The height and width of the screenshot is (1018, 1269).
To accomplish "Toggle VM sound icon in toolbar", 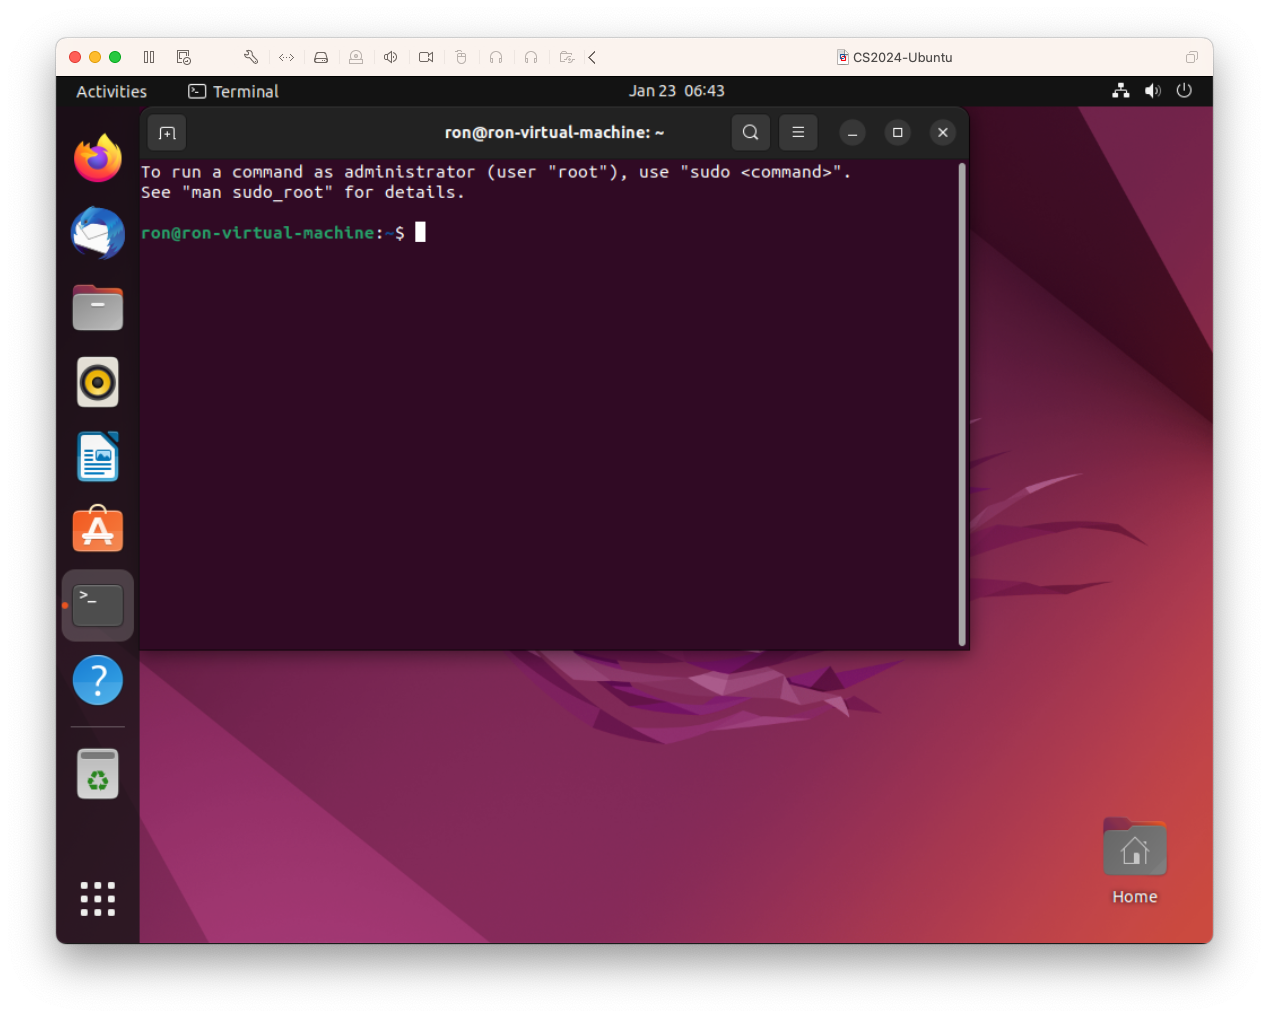I will point(391,57).
